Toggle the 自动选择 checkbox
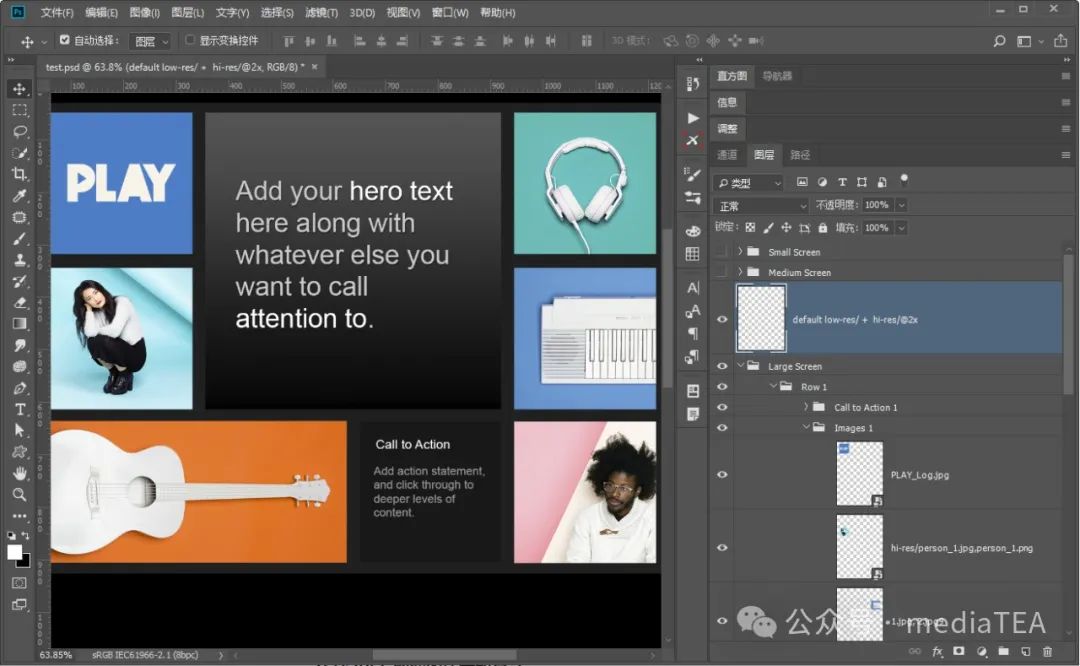 coord(65,41)
